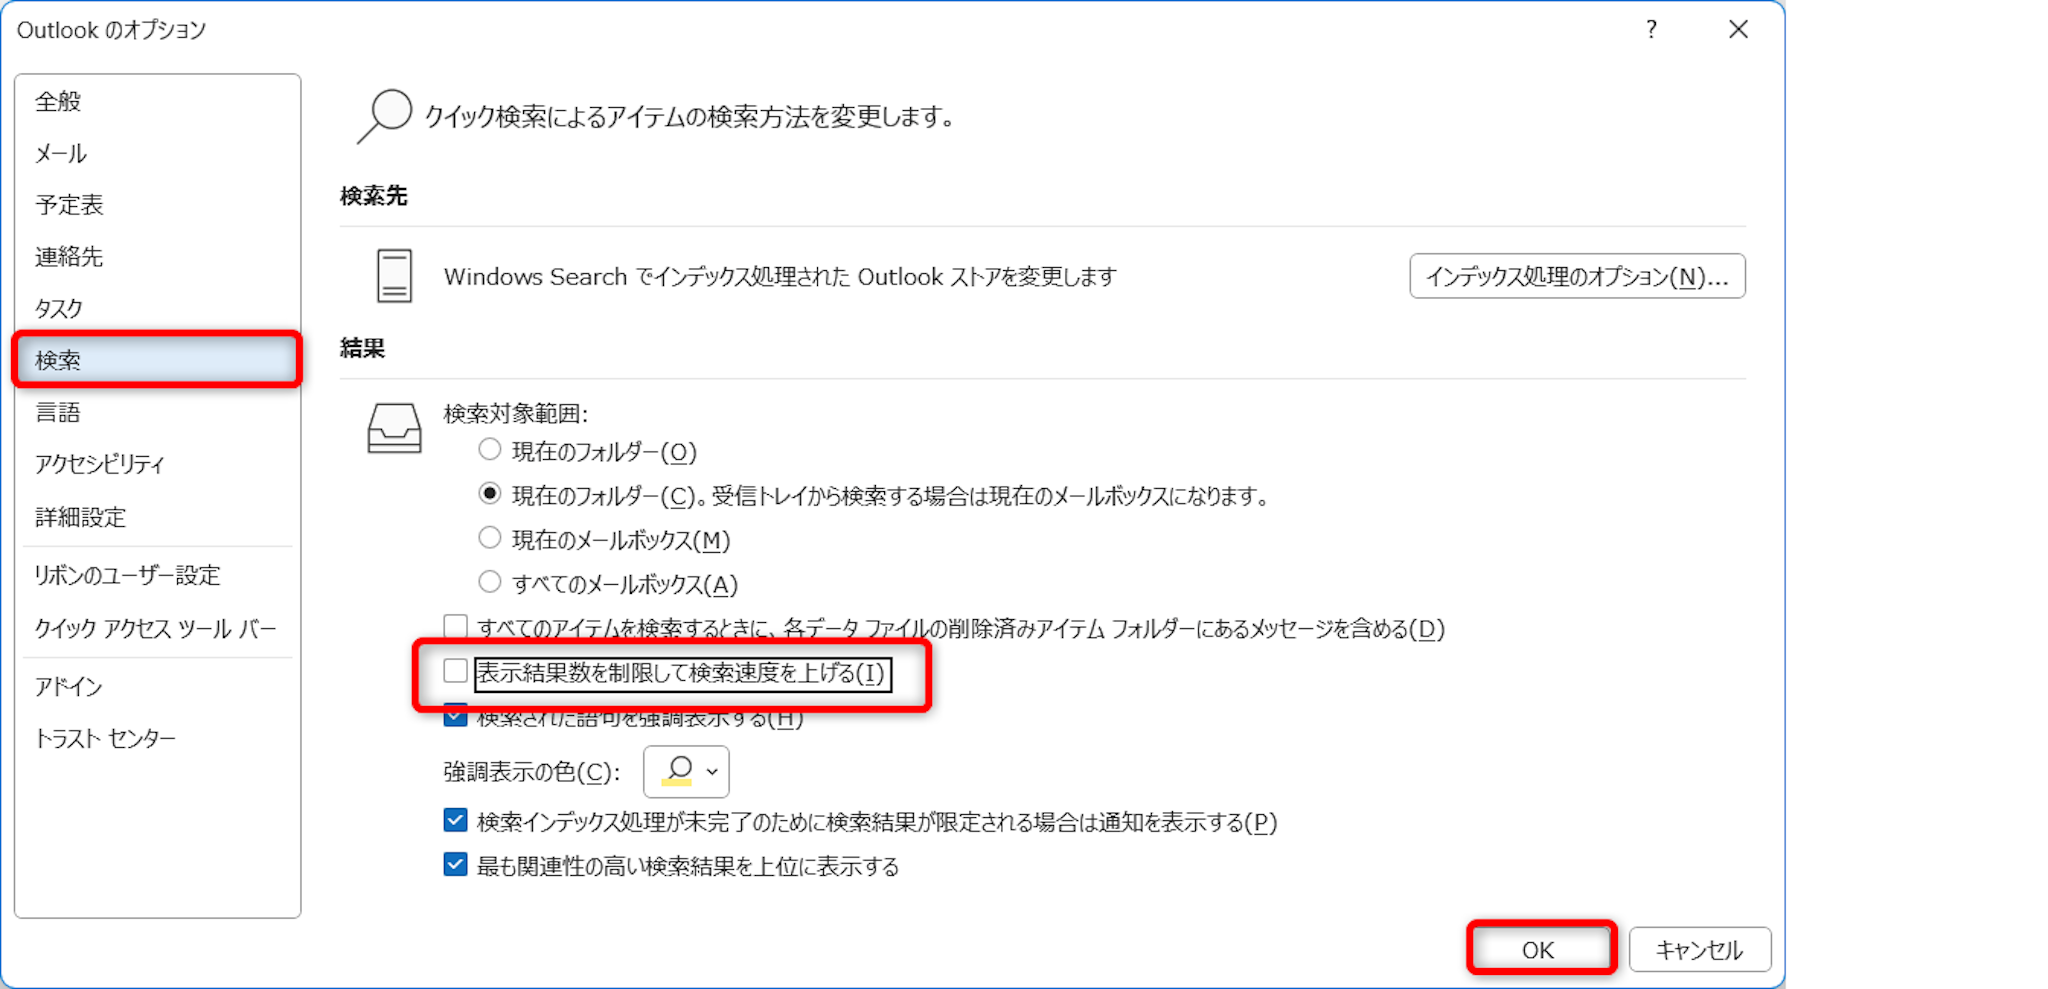The image size is (2048, 989).
Task: Open リボンのユーザー設定 page
Action: pyautogui.click(x=127, y=575)
